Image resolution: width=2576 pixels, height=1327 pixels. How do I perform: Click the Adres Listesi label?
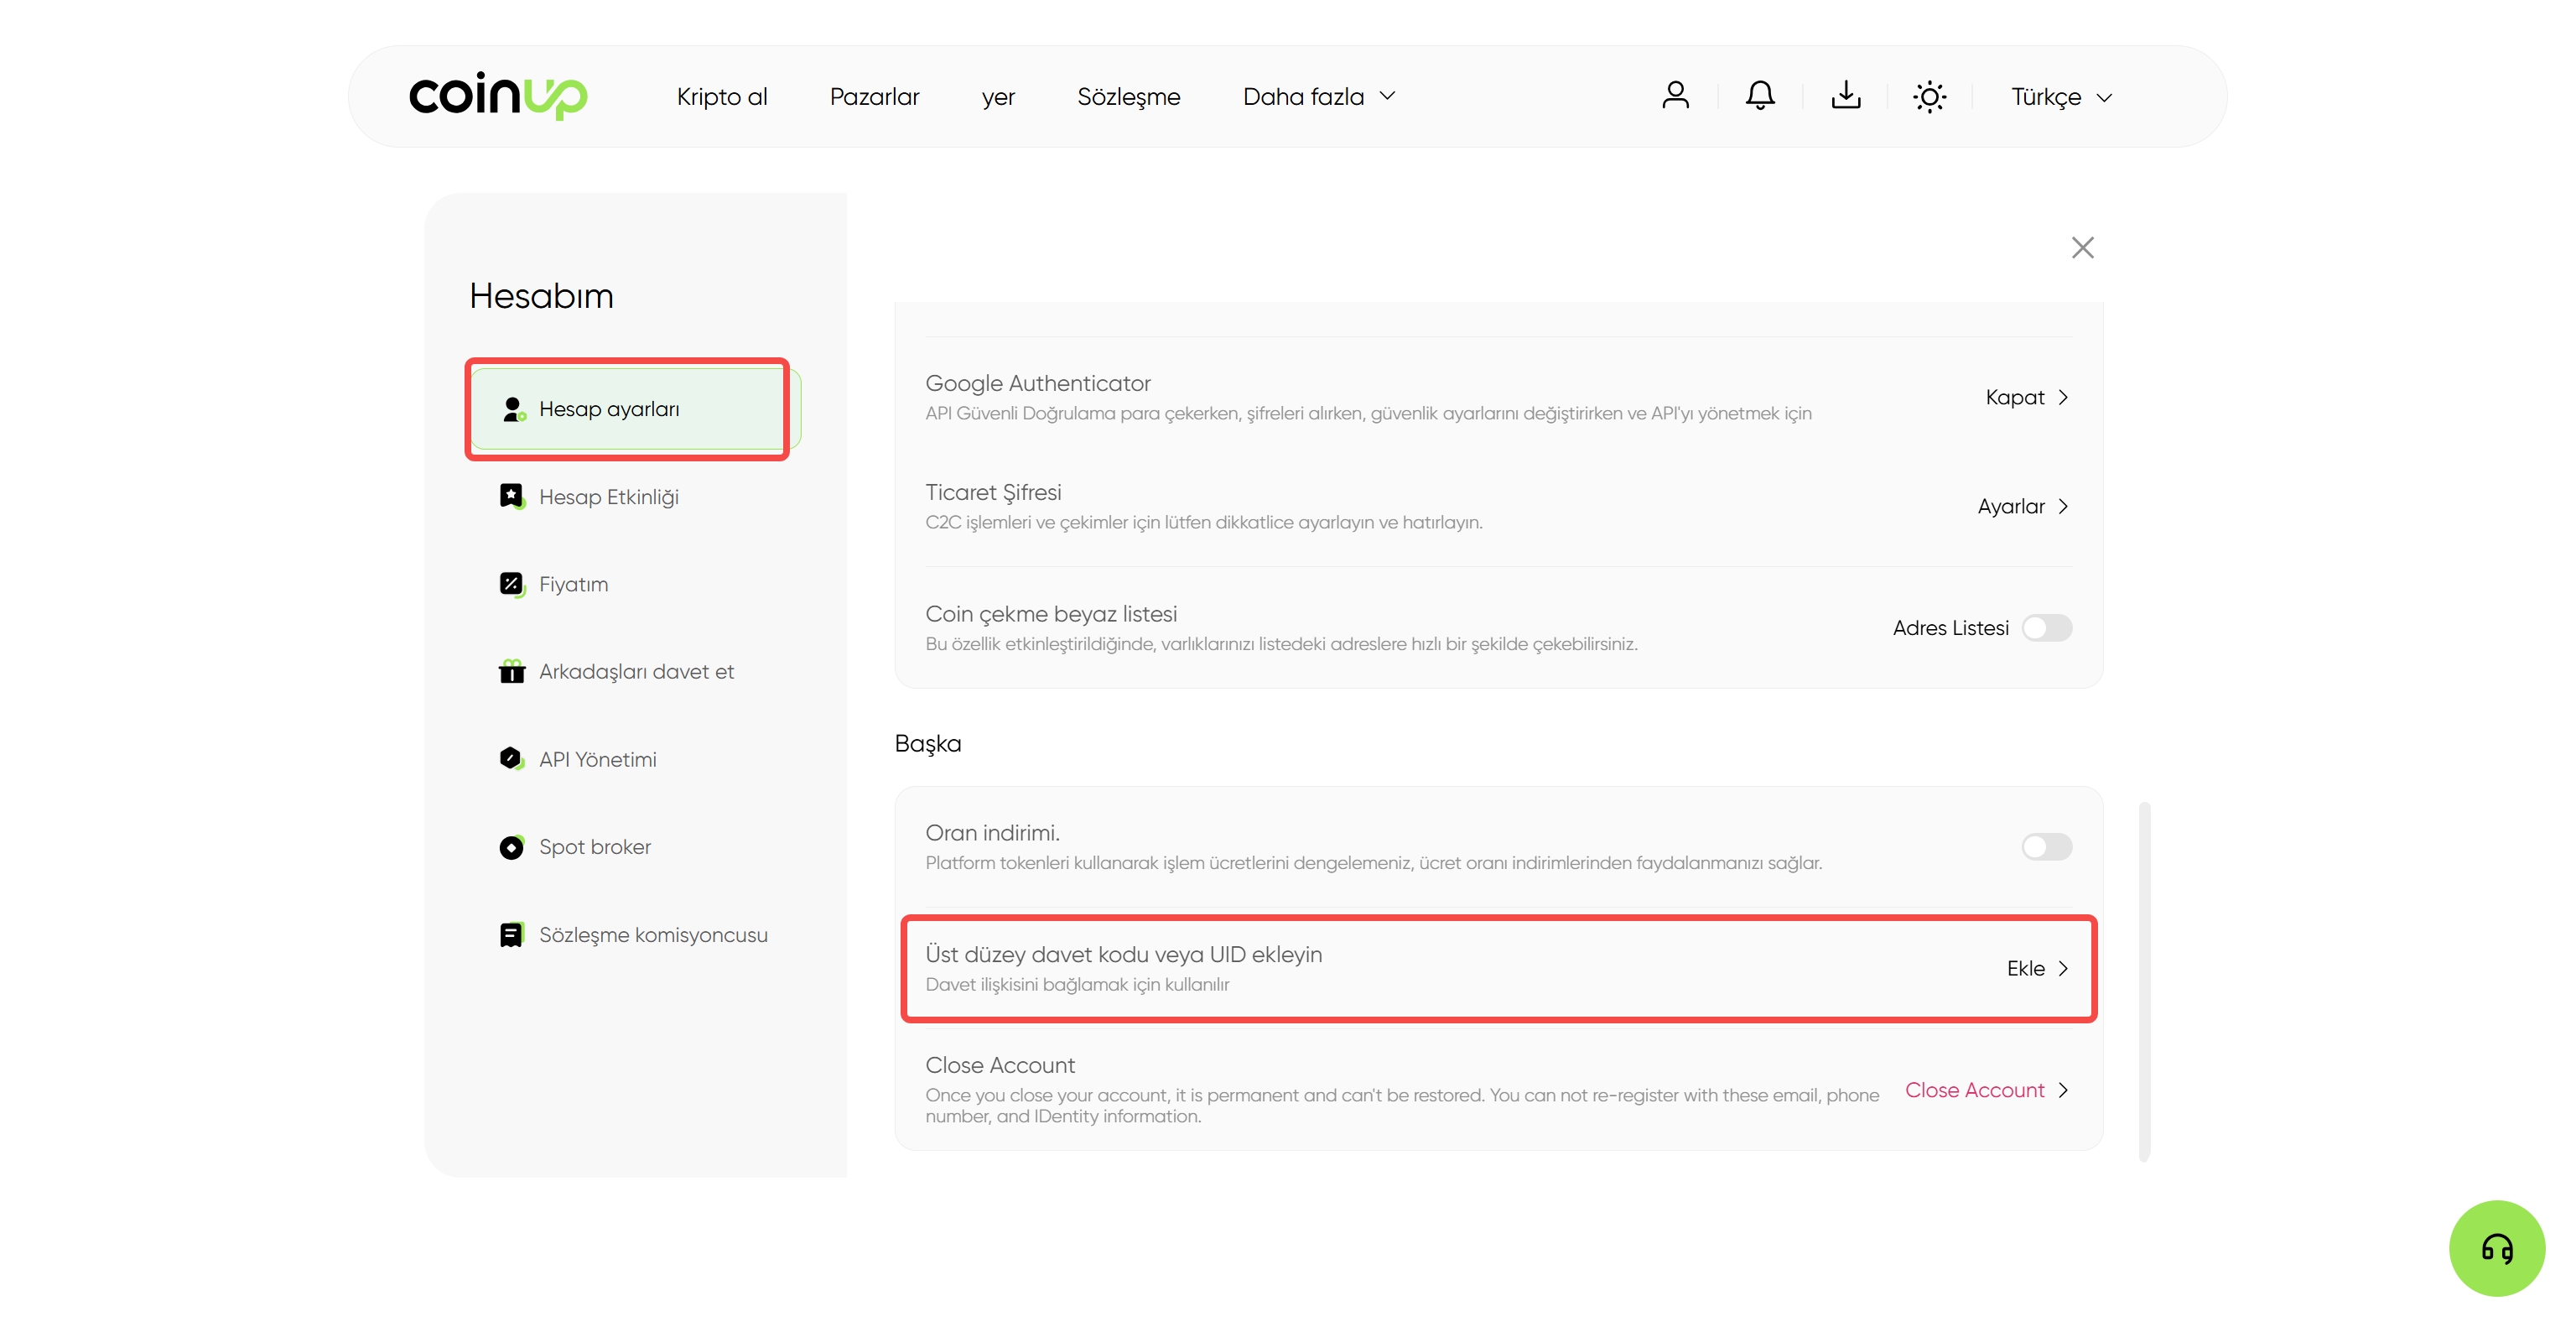[x=1950, y=628]
